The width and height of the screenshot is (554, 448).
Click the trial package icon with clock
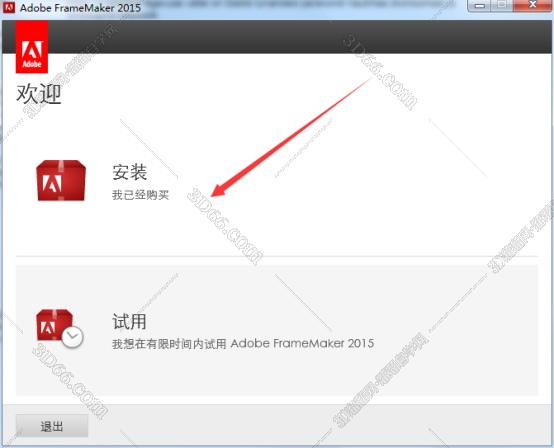click(x=60, y=329)
